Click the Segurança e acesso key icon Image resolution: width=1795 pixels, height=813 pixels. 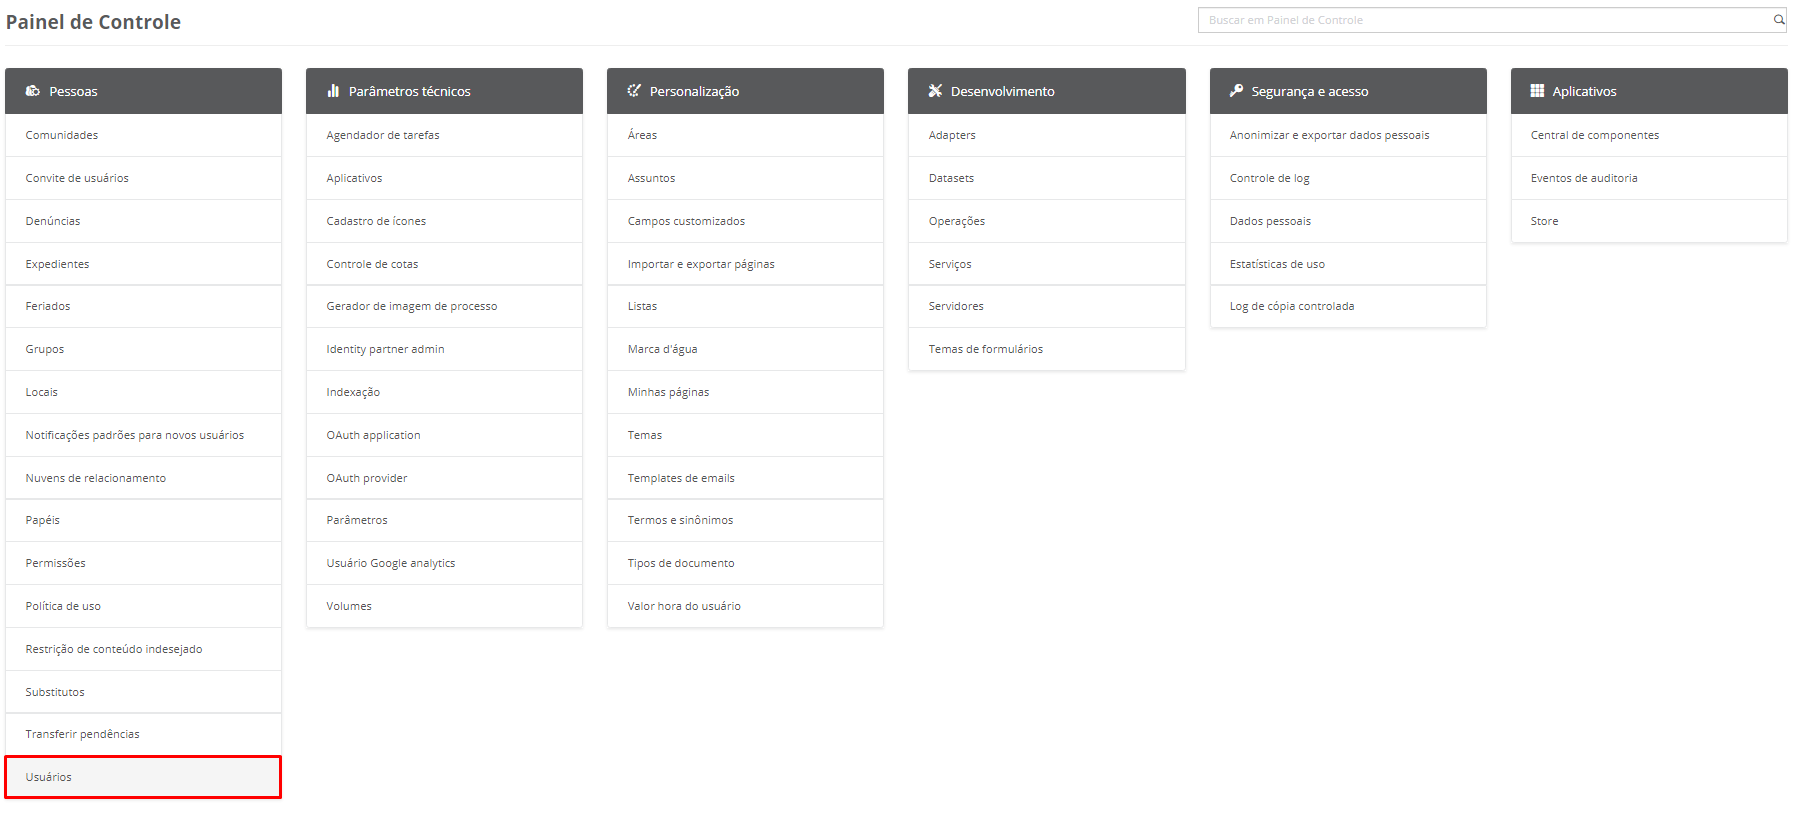1236,91
